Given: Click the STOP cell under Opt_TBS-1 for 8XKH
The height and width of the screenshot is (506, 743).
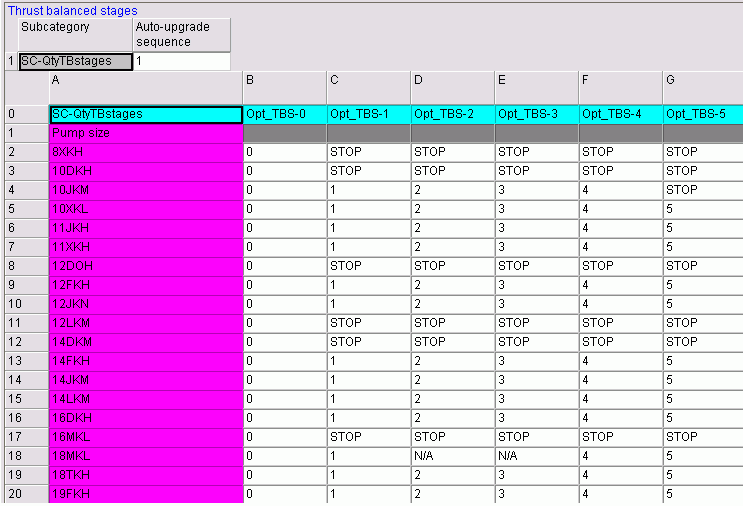Looking at the screenshot, I should (369, 153).
